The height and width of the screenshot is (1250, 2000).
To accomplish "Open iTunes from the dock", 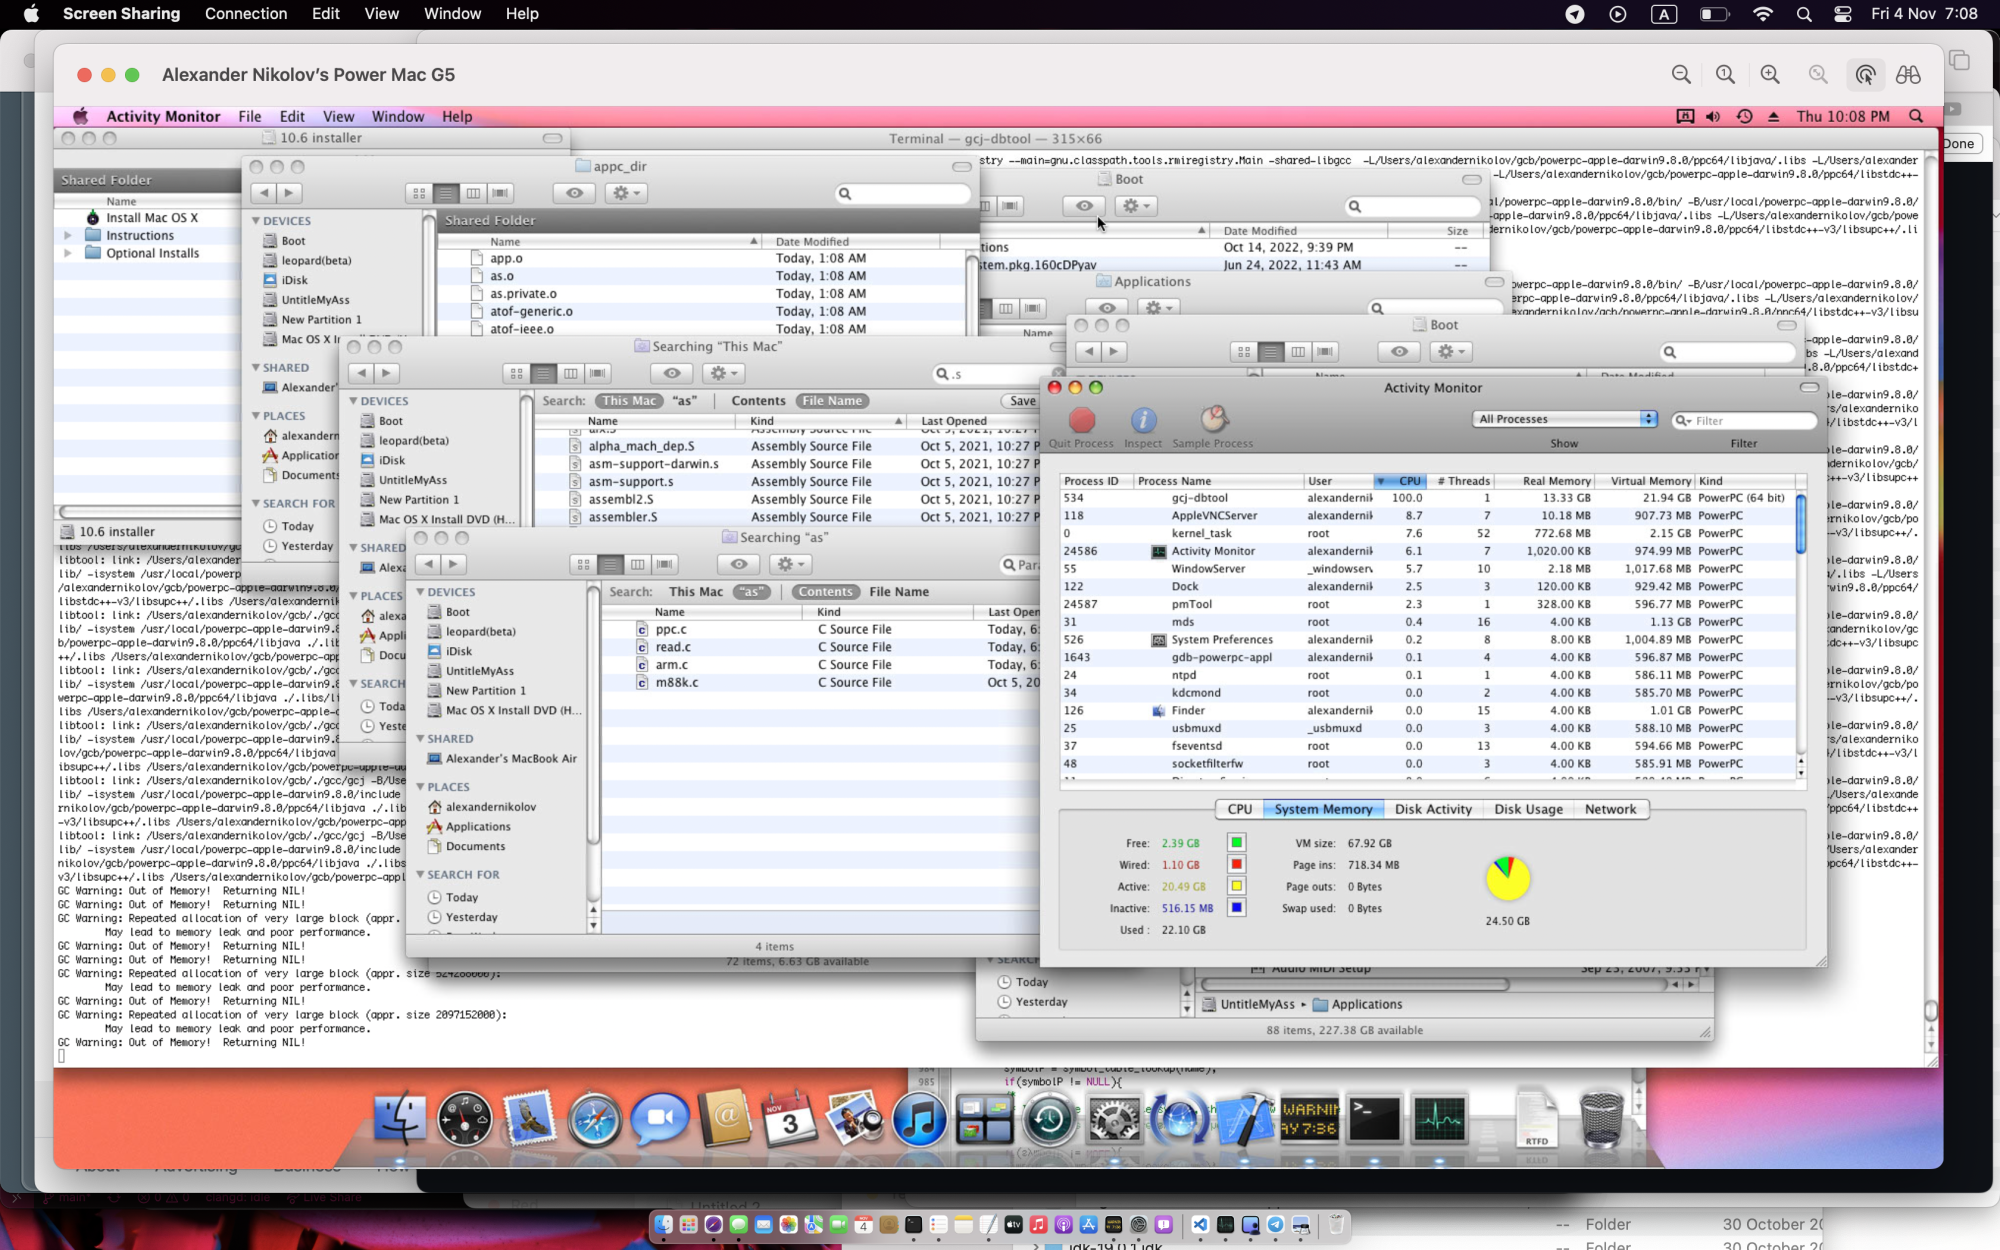I will [x=918, y=1120].
